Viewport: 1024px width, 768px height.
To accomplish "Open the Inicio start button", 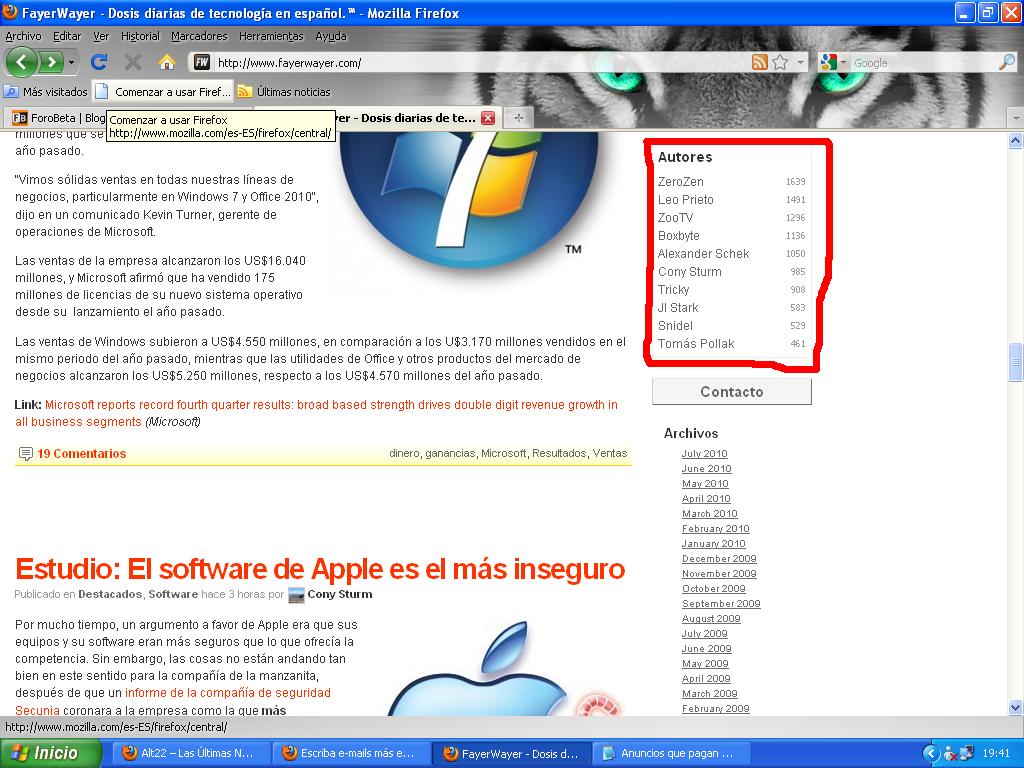I will point(51,753).
